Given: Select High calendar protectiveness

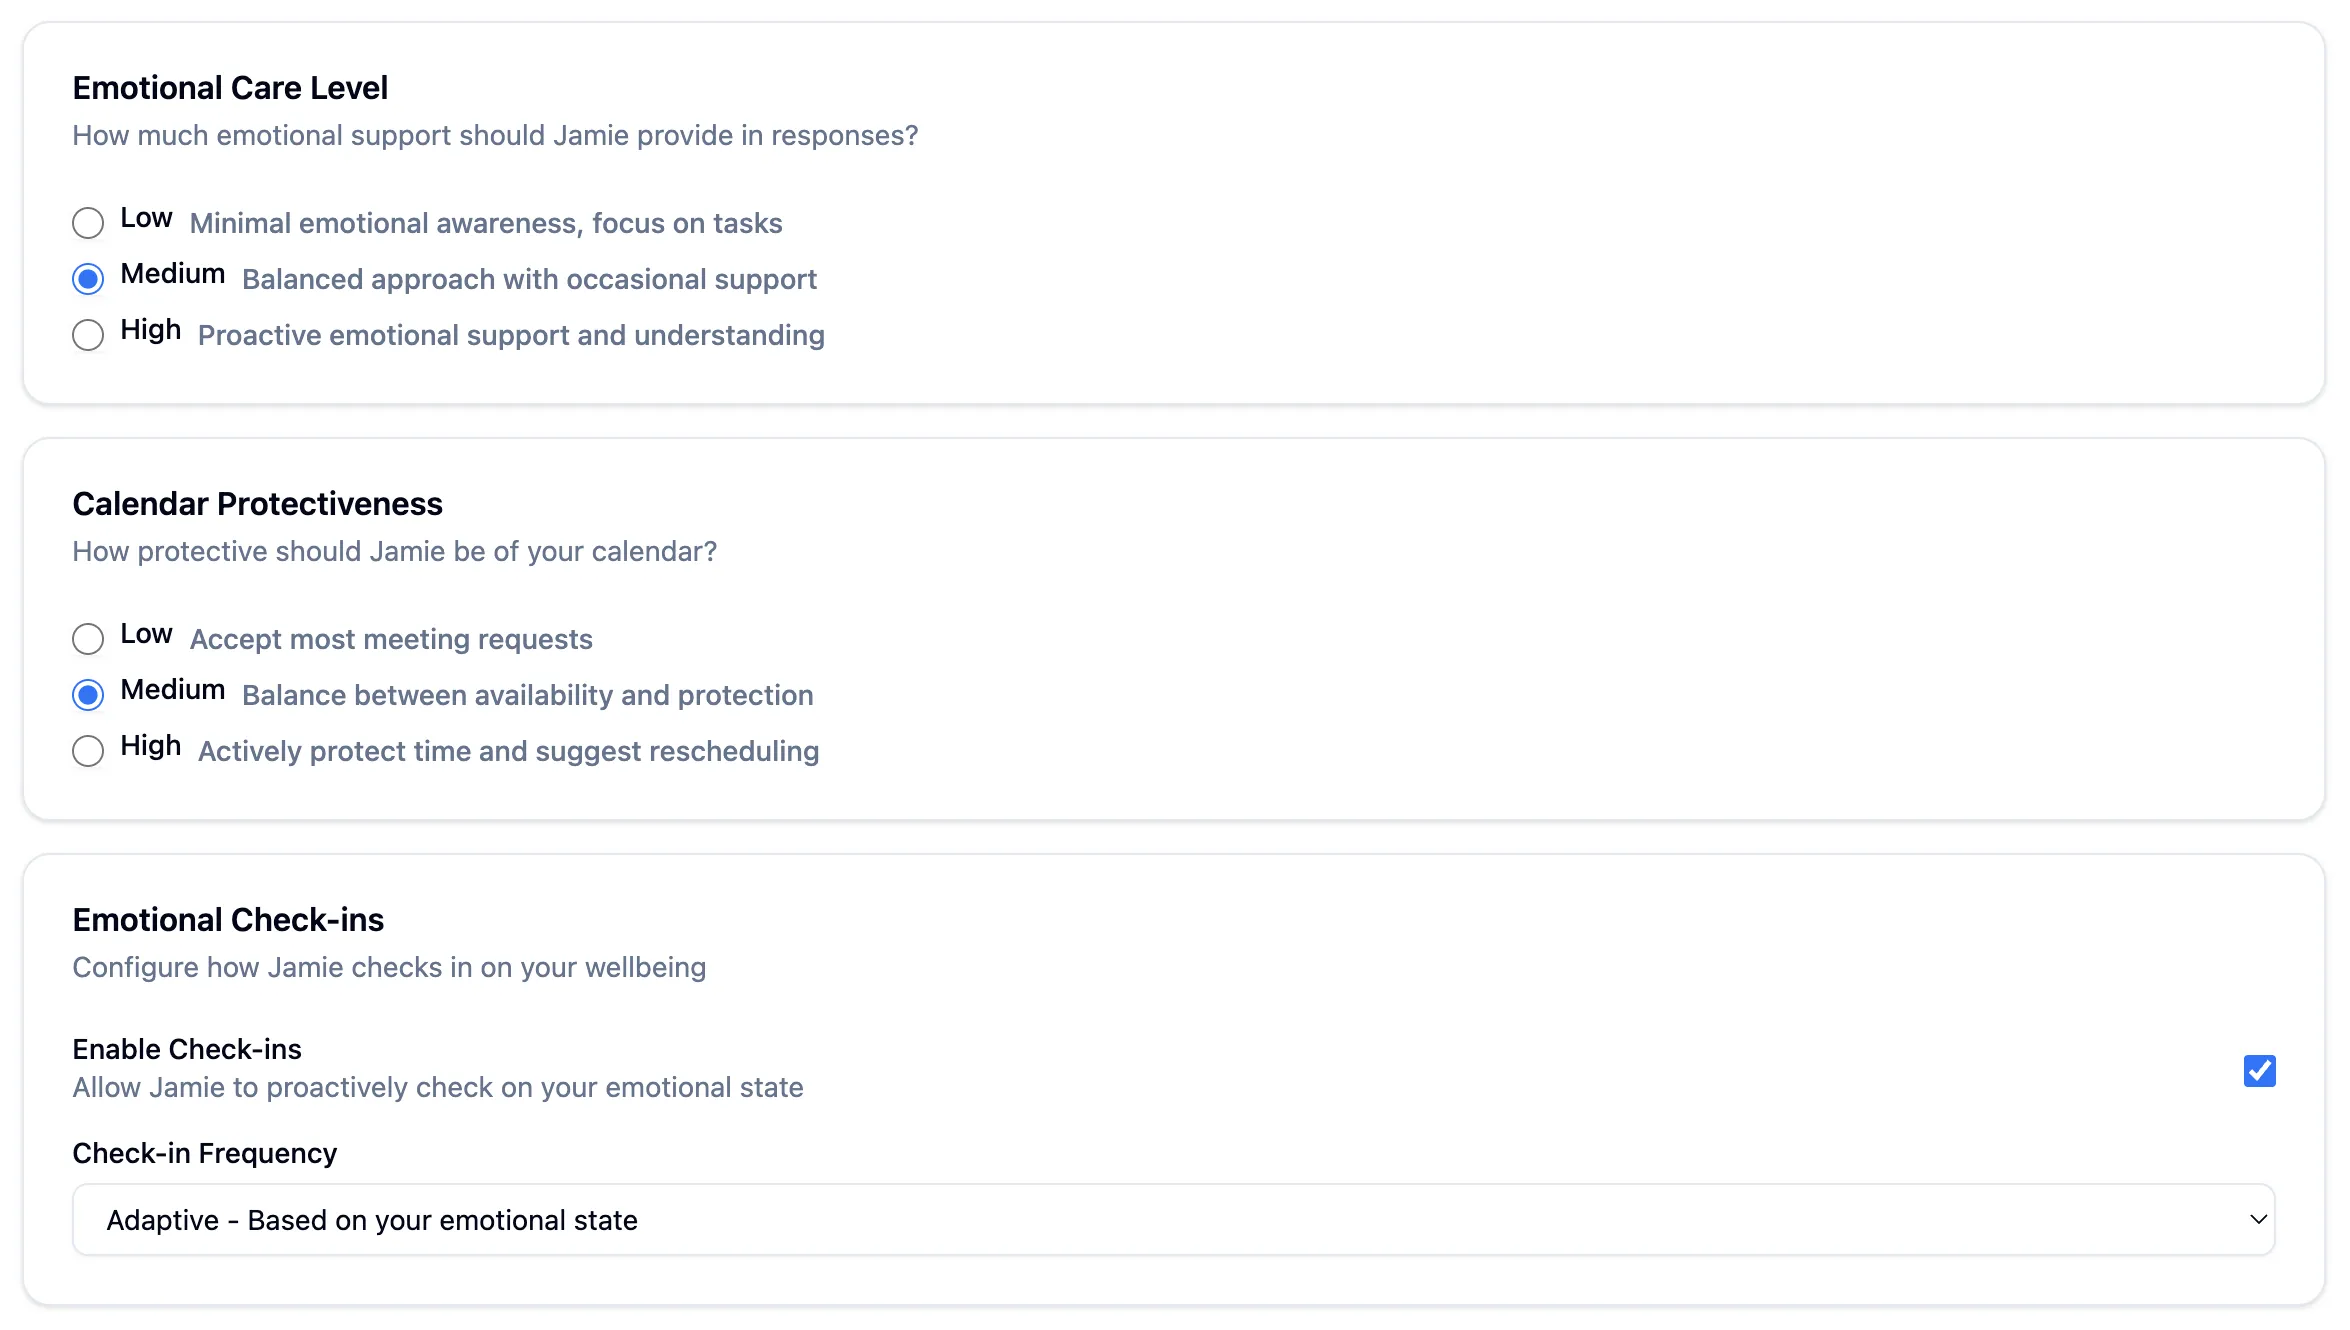Looking at the screenshot, I should [x=88, y=751].
